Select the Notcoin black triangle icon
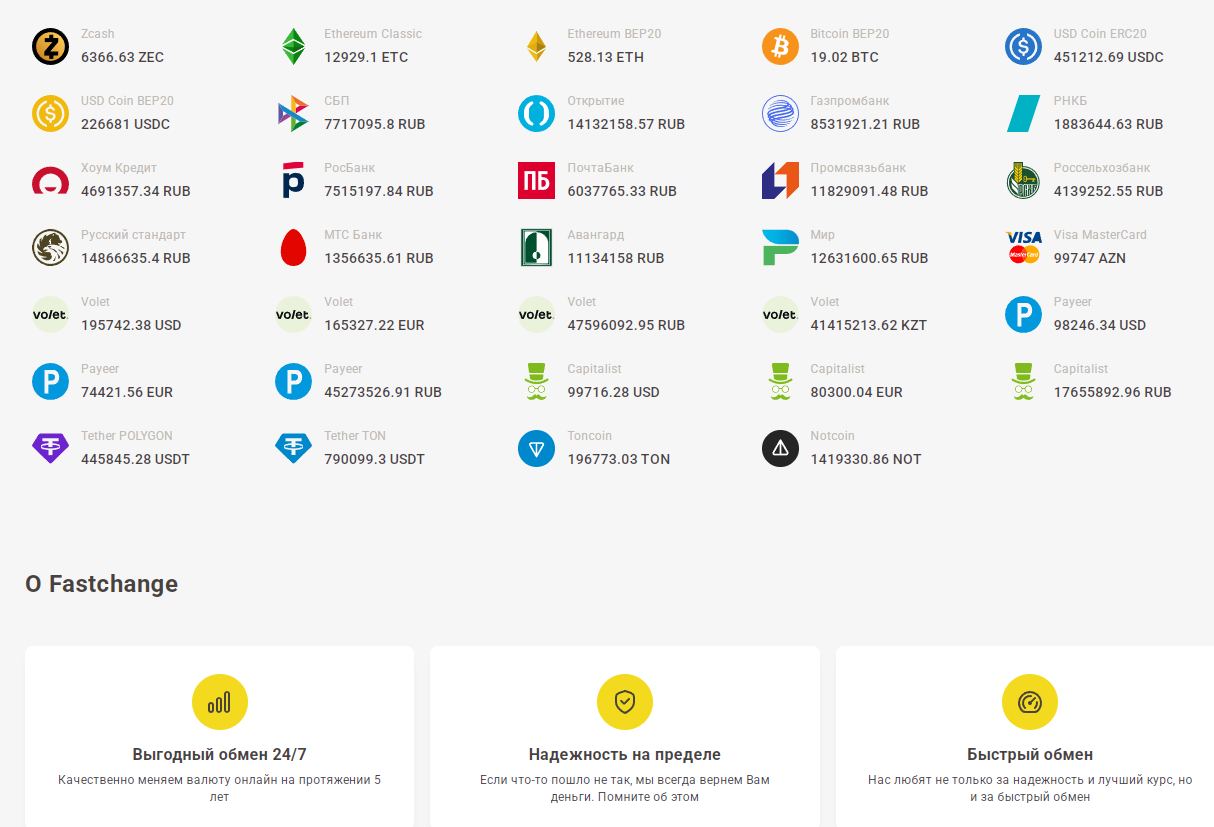The height and width of the screenshot is (827, 1214). (x=780, y=448)
